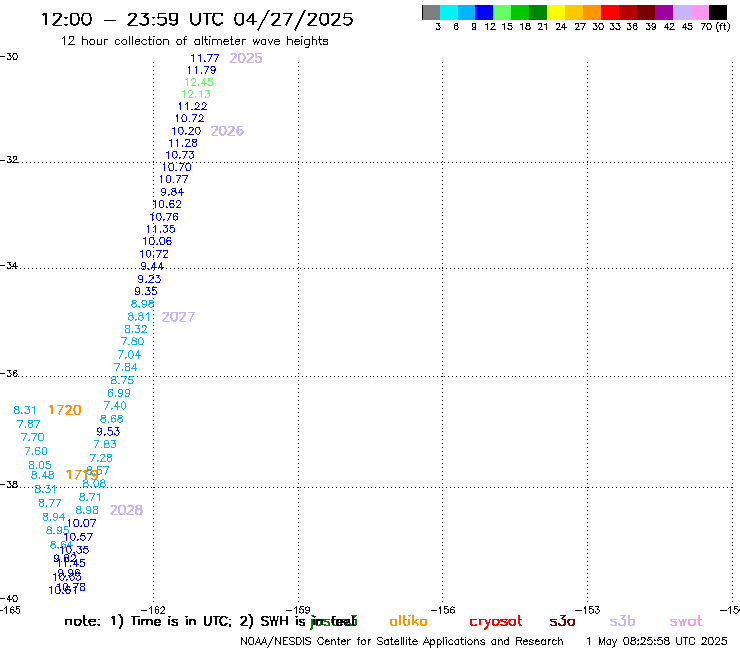The image size is (740, 650).
Task: Click the wave height value 10.07
Action: click(x=82, y=523)
